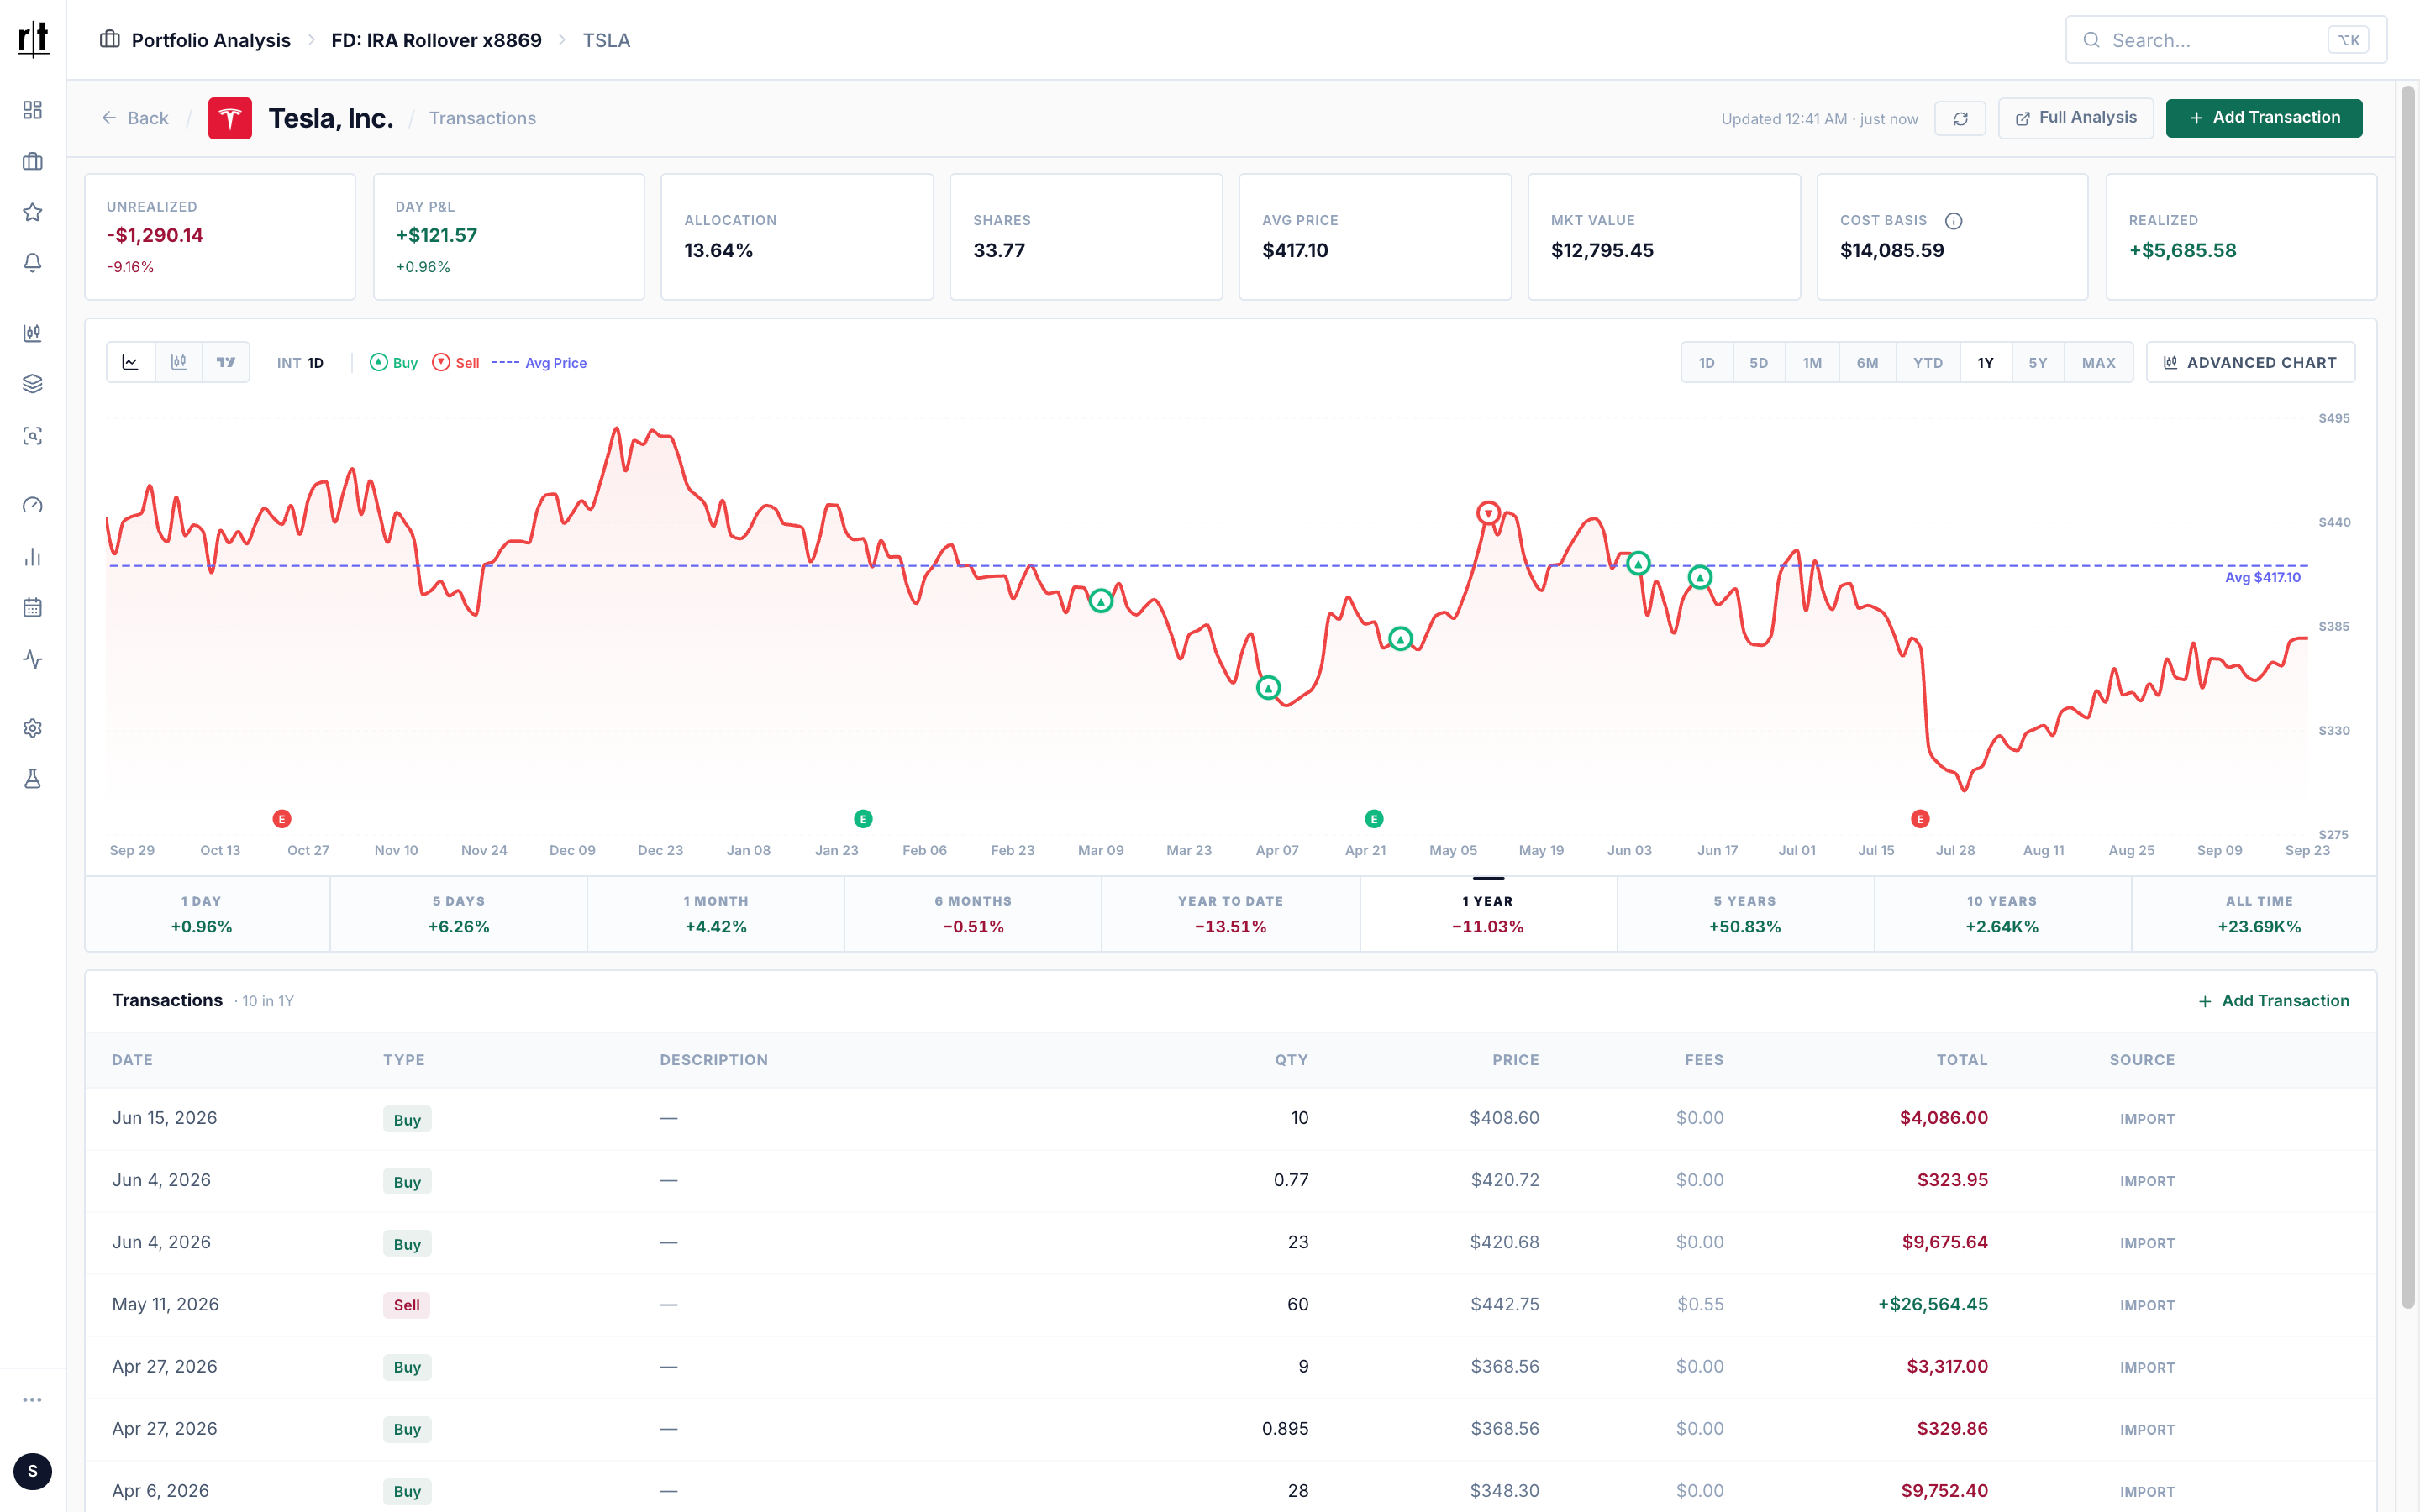Sort by the DATE column header

[x=132, y=1060]
